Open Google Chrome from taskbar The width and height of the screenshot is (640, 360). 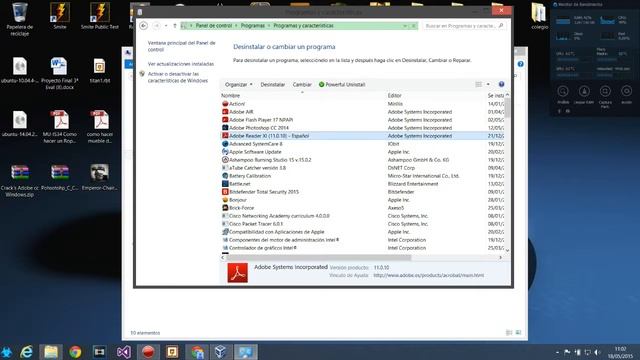click(x=75, y=352)
